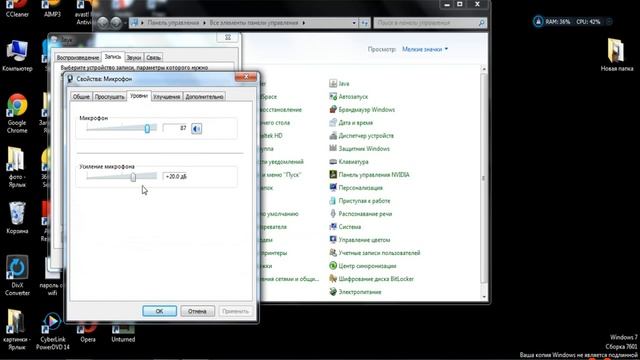Open CyberLink PowerDVD 14 shortcut
The width and height of the screenshot is (640, 360).
pos(52,331)
